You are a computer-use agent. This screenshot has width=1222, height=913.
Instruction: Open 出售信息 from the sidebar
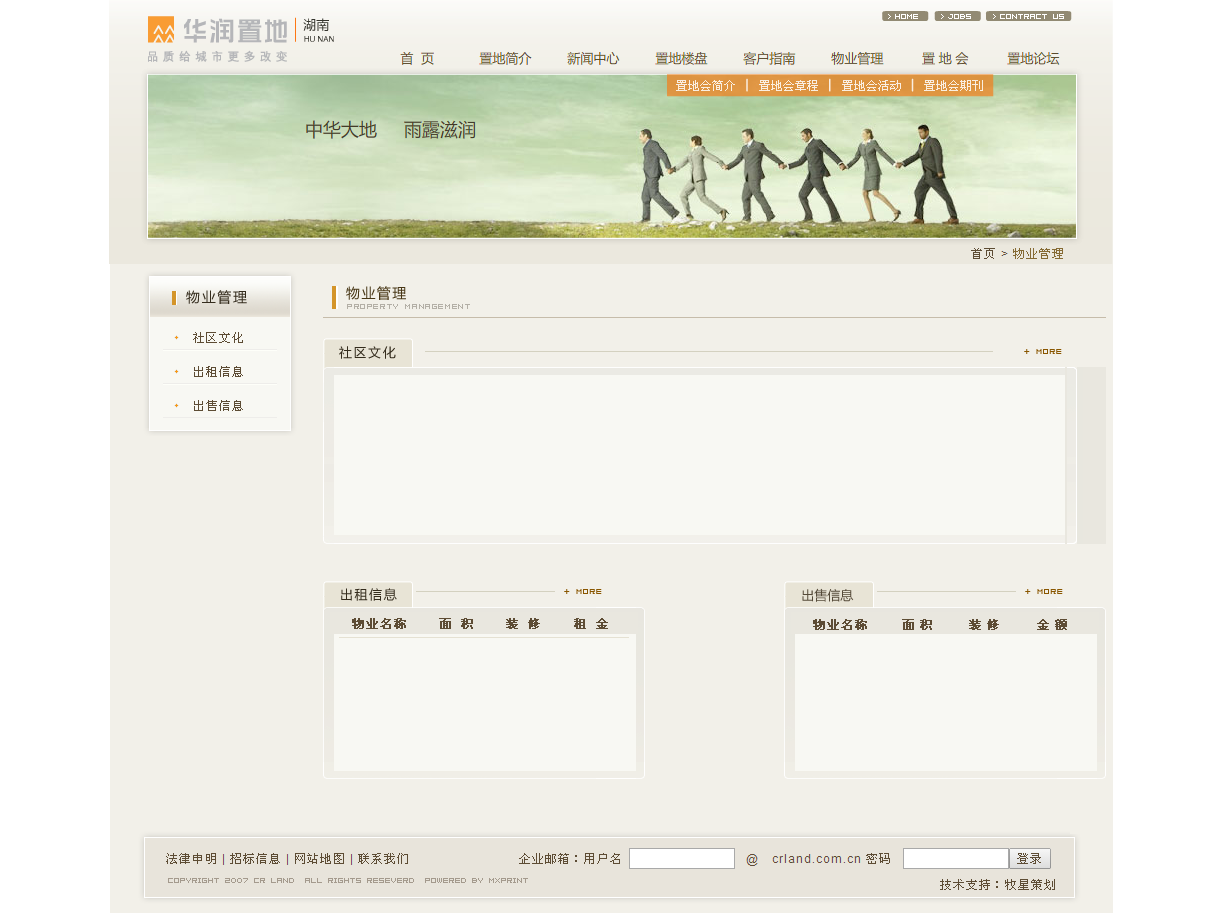218,405
